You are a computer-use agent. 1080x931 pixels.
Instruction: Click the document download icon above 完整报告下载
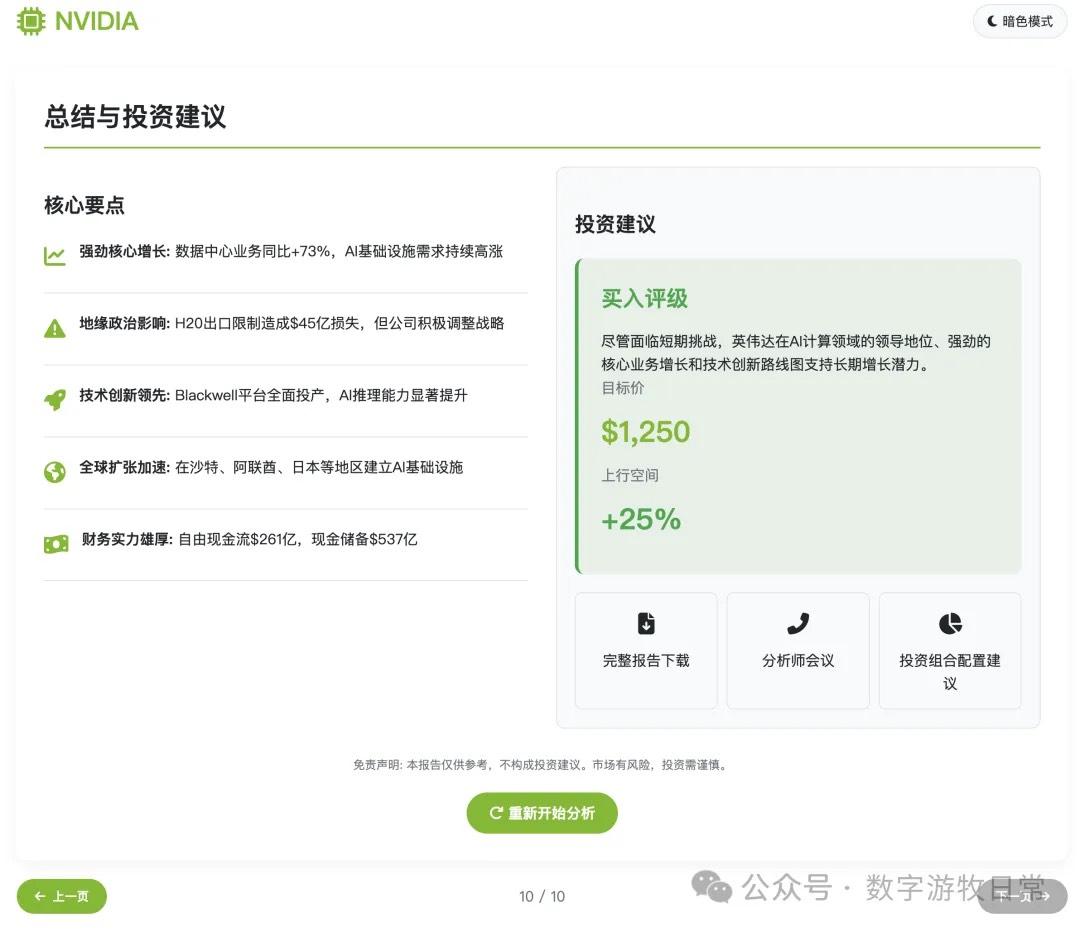[646, 623]
